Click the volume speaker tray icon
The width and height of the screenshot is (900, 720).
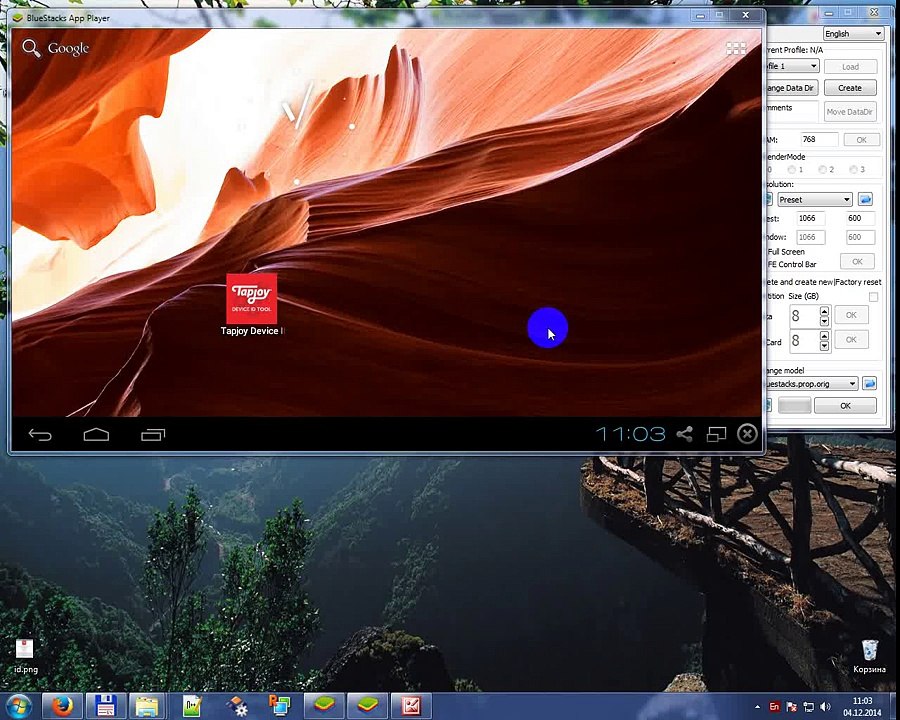[x=825, y=707]
